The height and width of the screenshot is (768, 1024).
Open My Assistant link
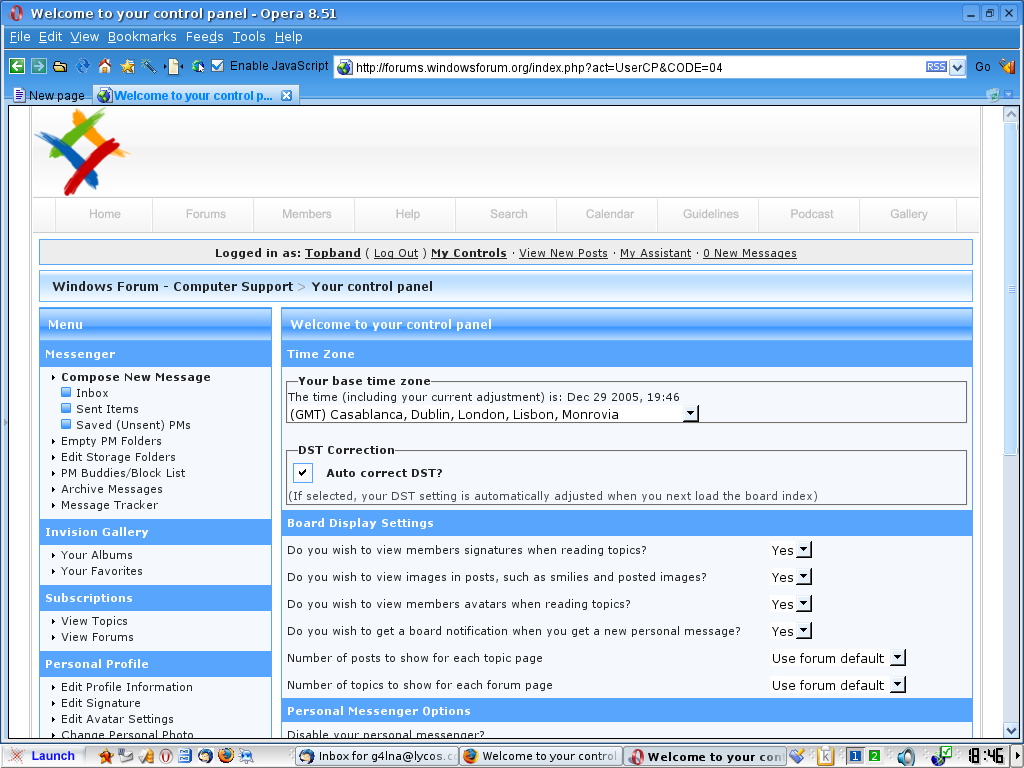coord(655,253)
